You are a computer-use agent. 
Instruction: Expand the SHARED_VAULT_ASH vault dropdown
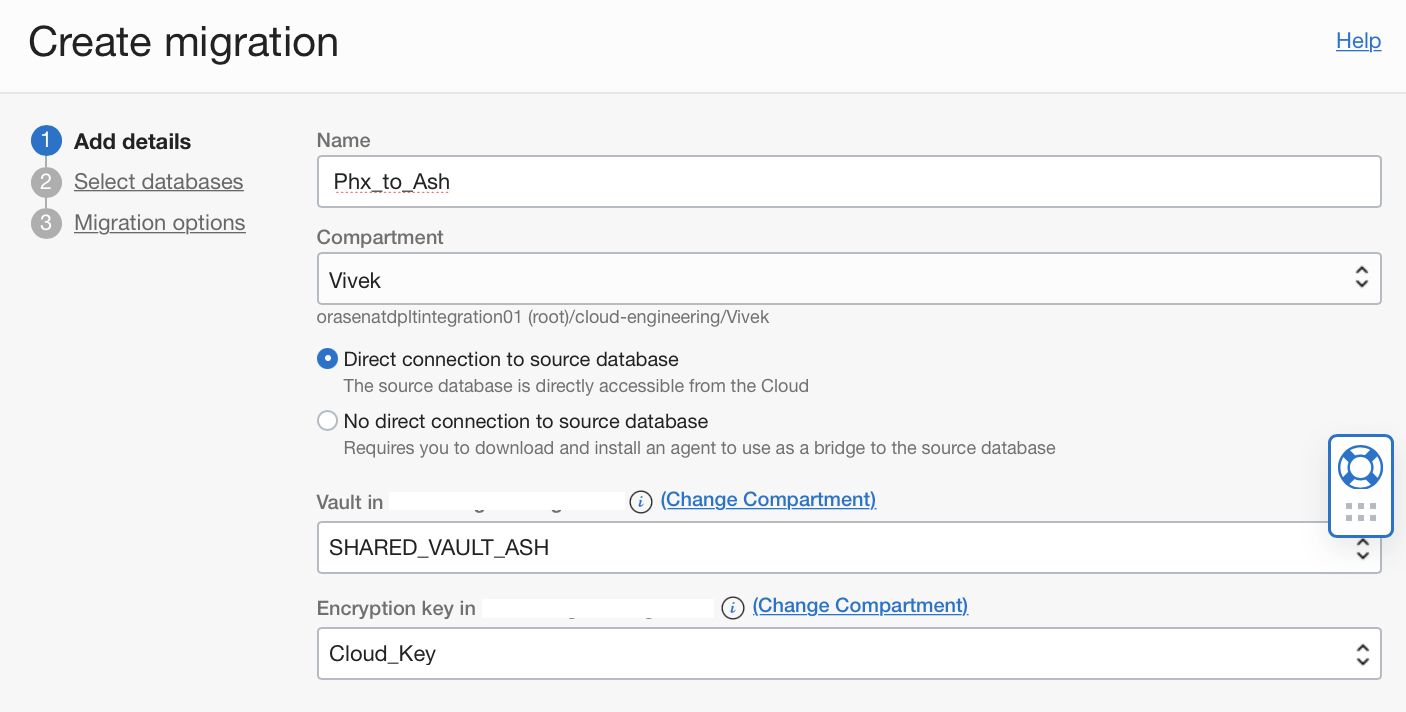[820, 548]
